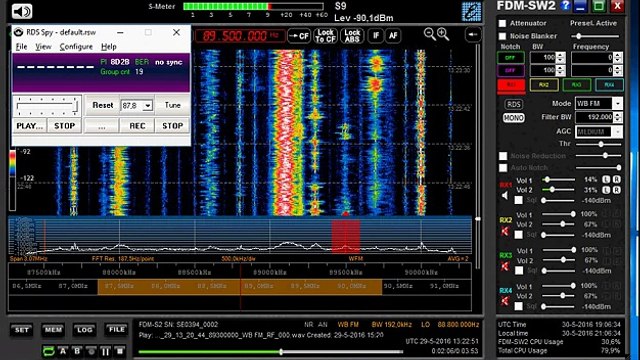The width and height of the screenshot is (640, 360).
Task: Click the Reset button in RDS Spy
Action: [102, 105]
